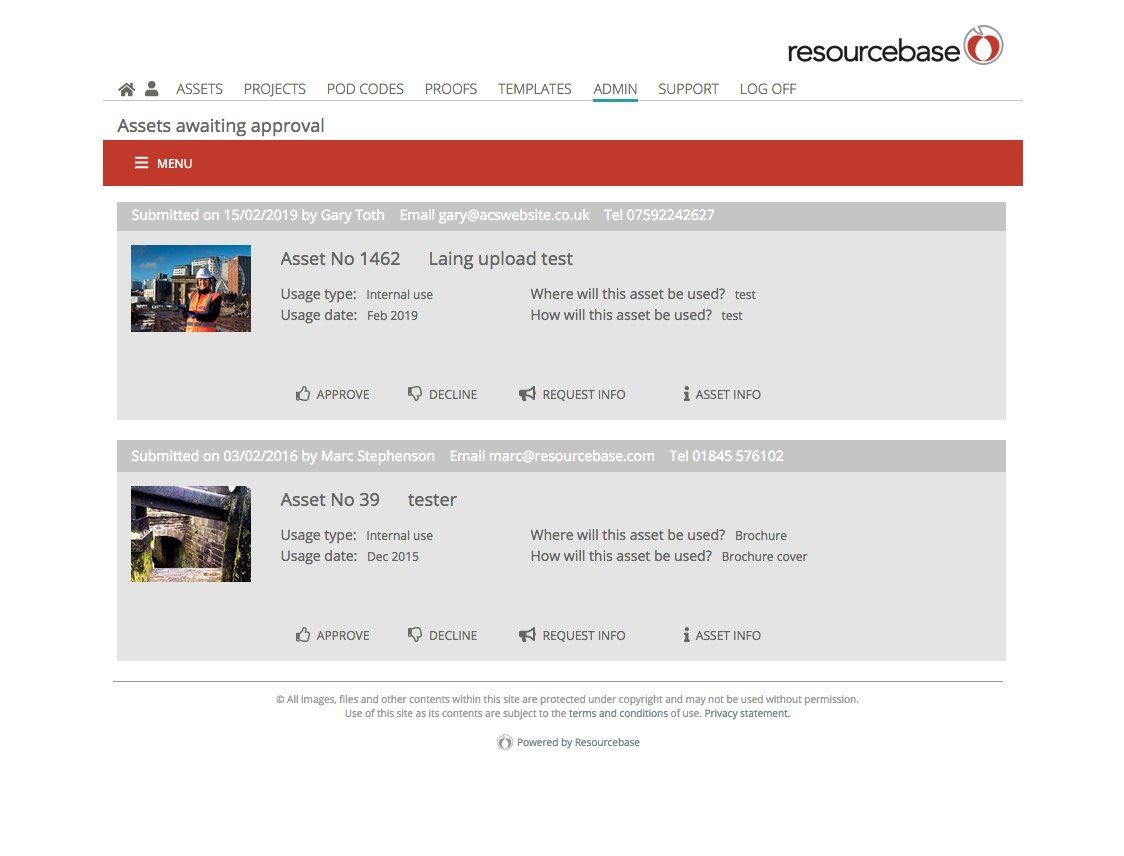Decline Asset No 39 tester
This screenshot has width=1124, height=856.
point(442,635)
